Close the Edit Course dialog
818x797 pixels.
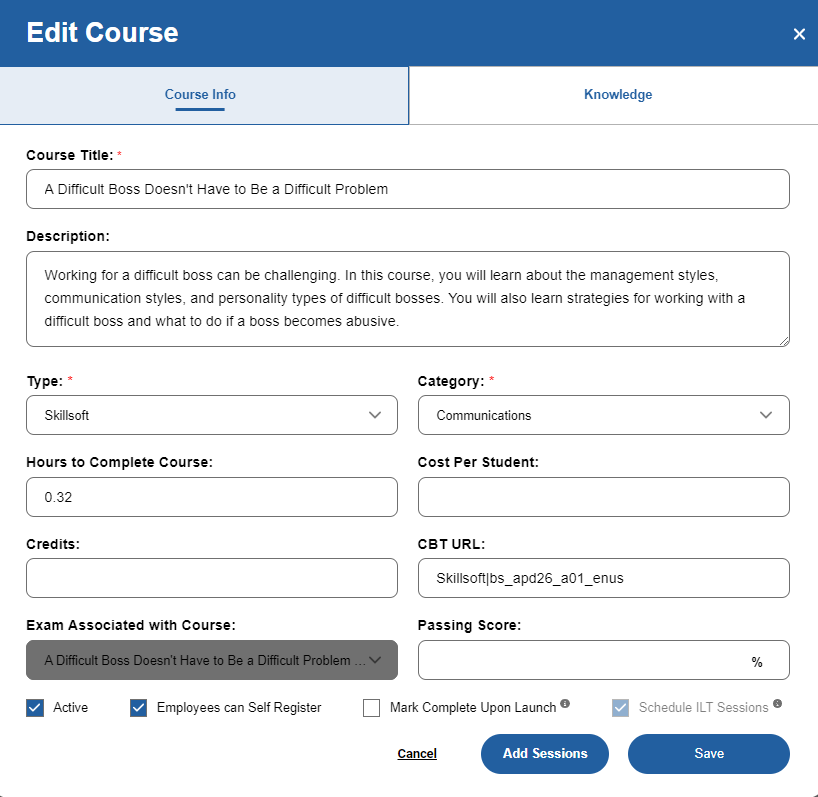[799, 33]
